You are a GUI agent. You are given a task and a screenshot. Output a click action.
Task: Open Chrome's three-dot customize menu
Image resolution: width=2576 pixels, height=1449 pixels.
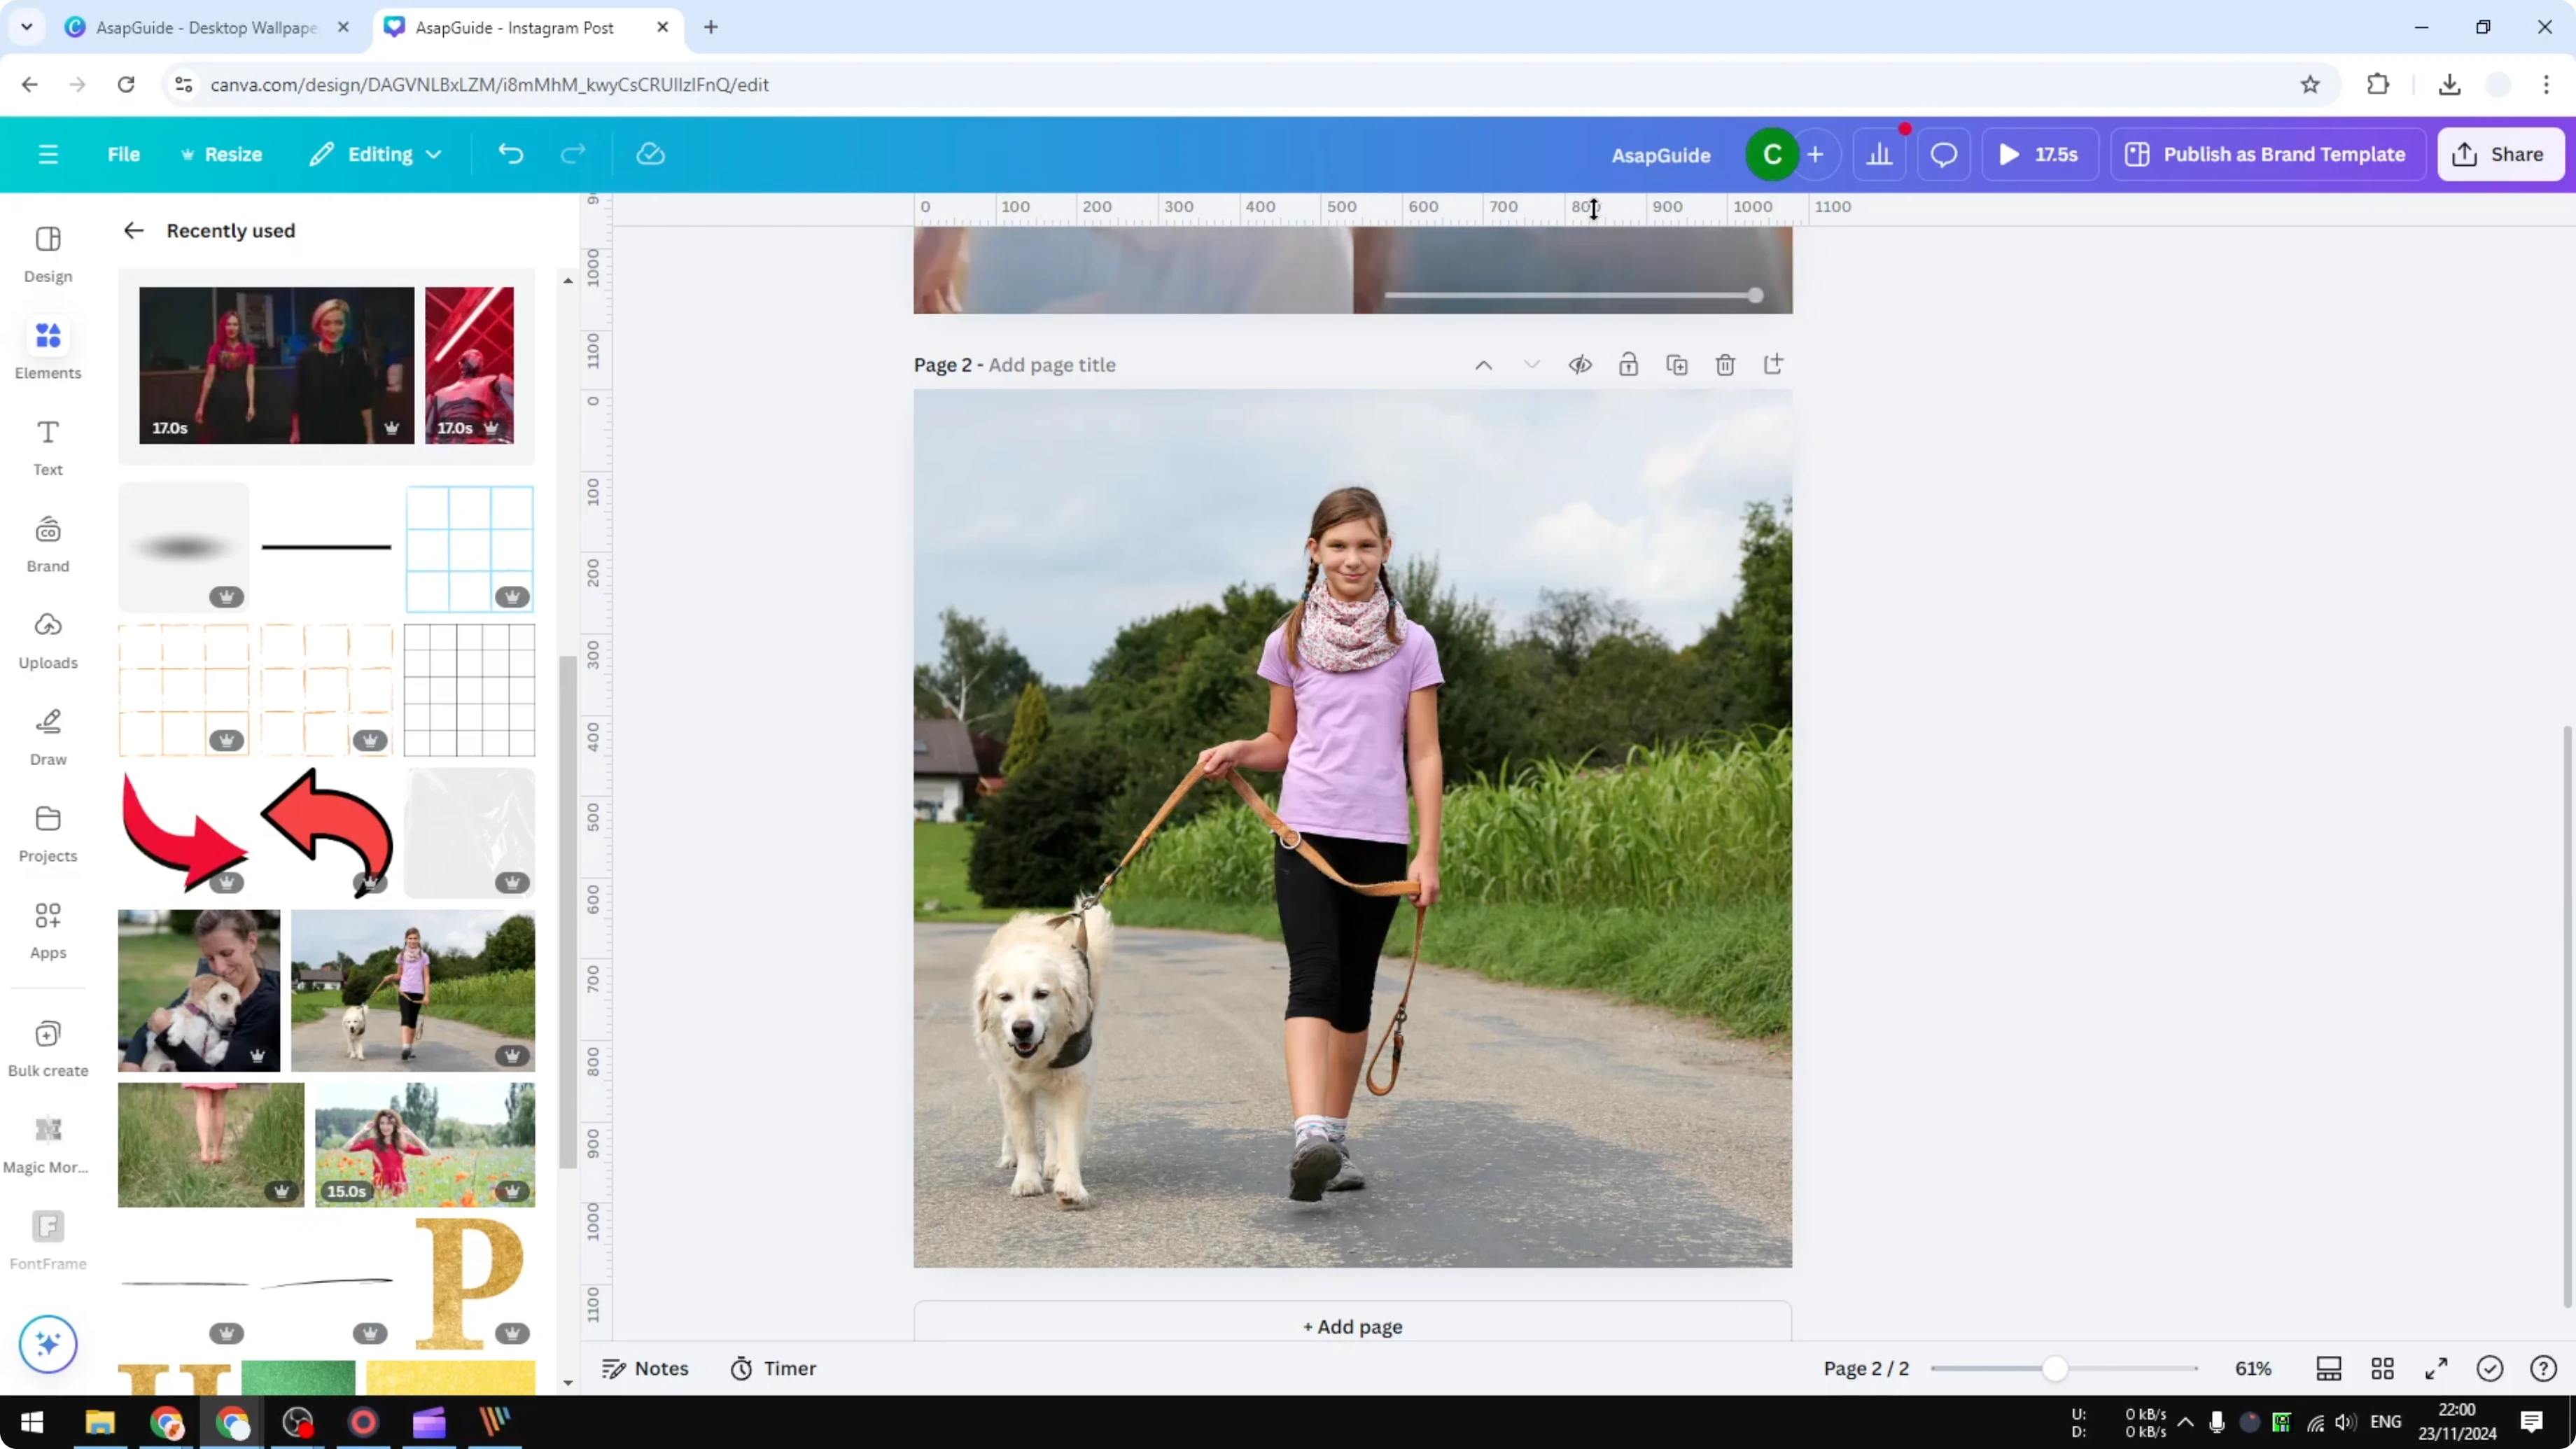pos(2548,84)
